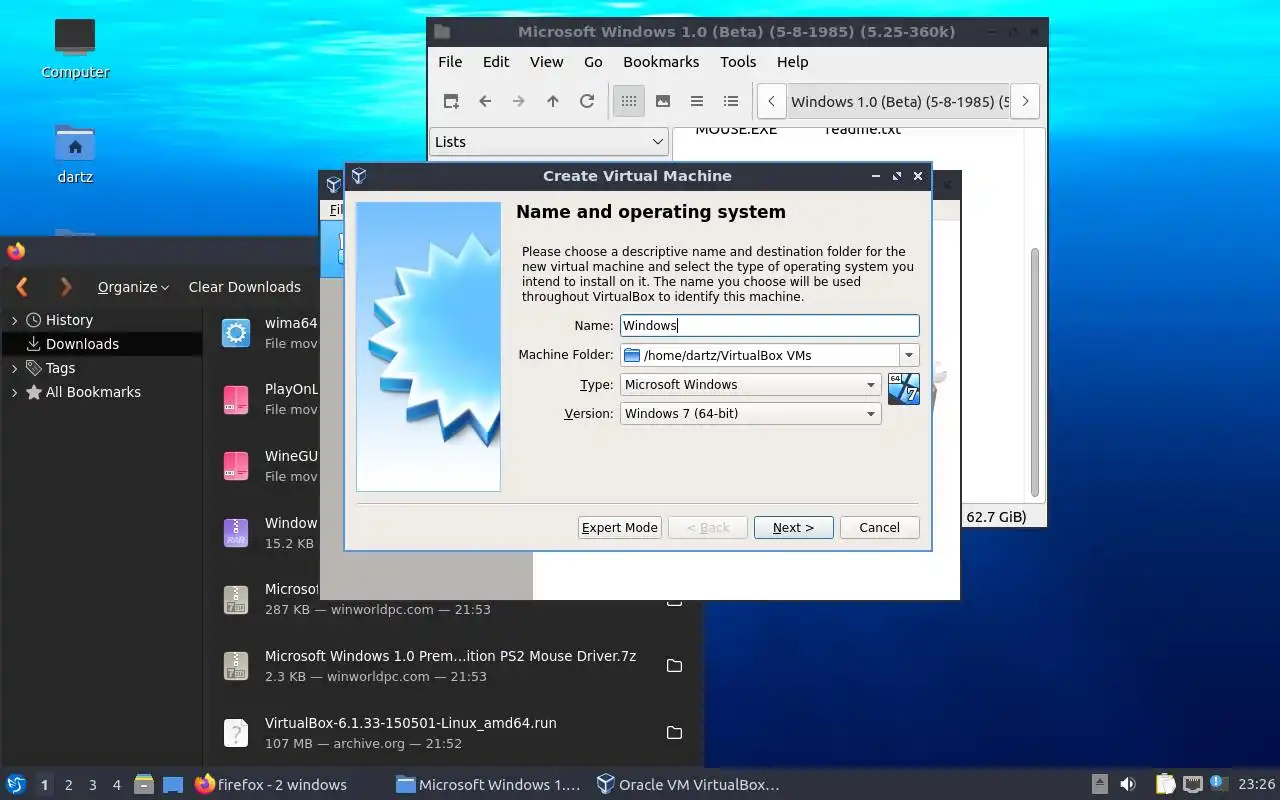Switch to the Firefox taskbar window entry
Screen dimensions: 1280x800
(271, 785)
